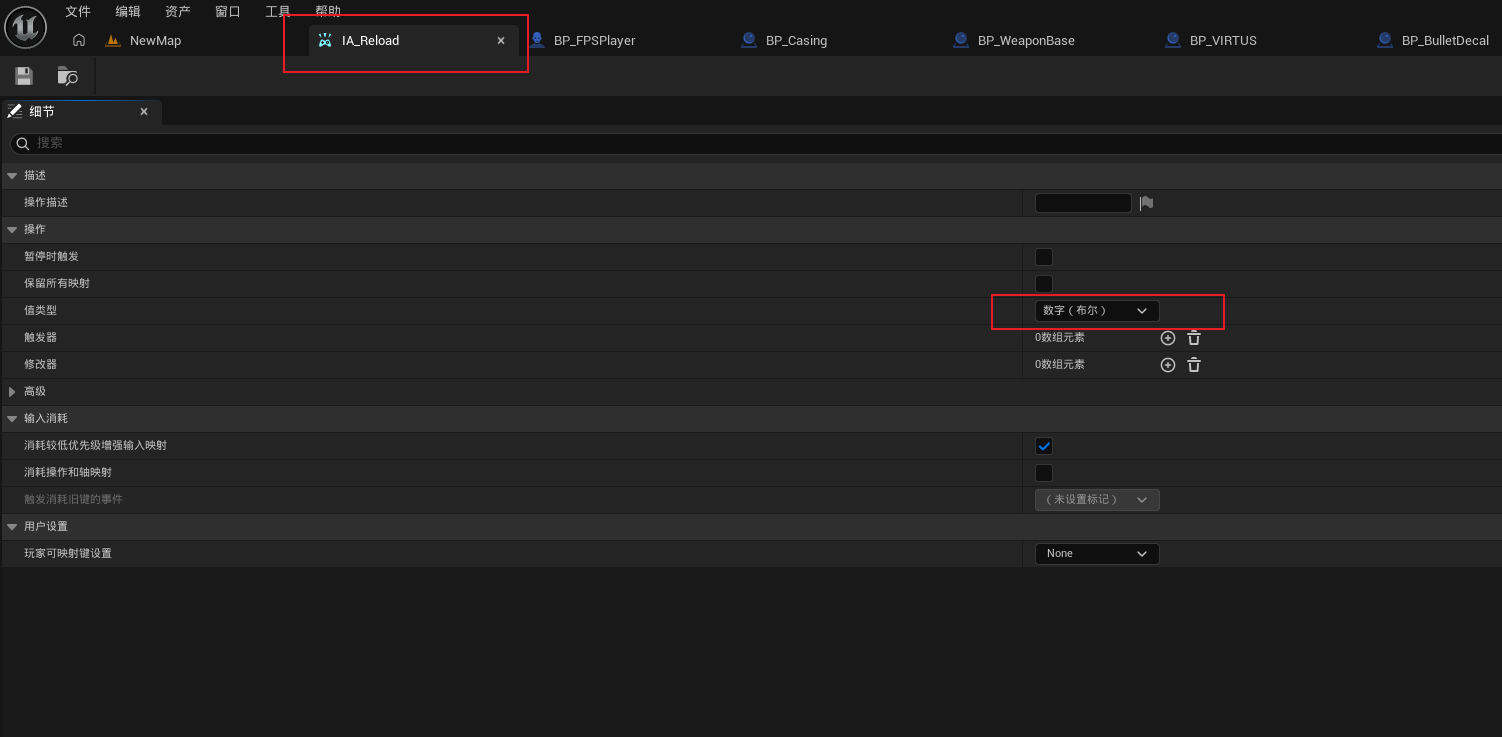Add element to 修改器 array
1502x737 pixels.
tap(1167, 365)
